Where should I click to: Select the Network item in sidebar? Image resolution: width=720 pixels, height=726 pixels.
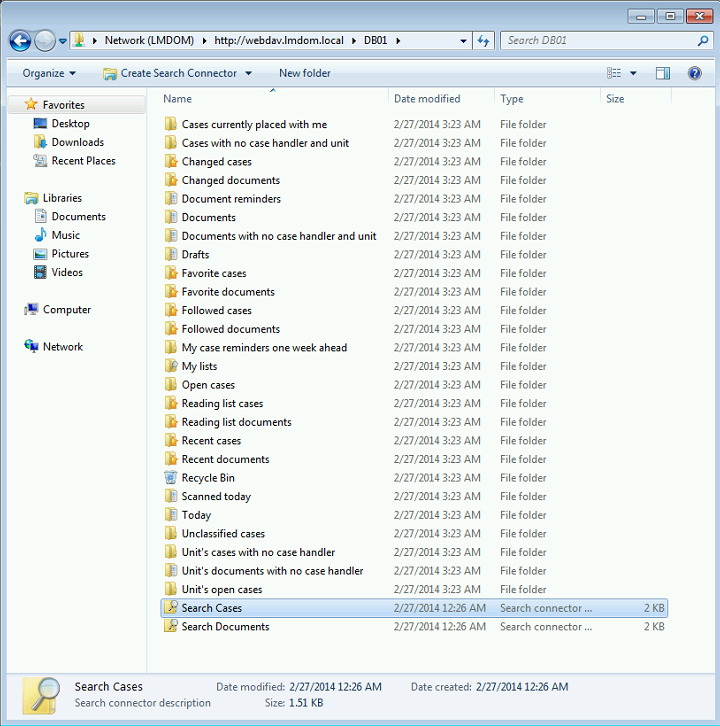click(x=62, y=347)
